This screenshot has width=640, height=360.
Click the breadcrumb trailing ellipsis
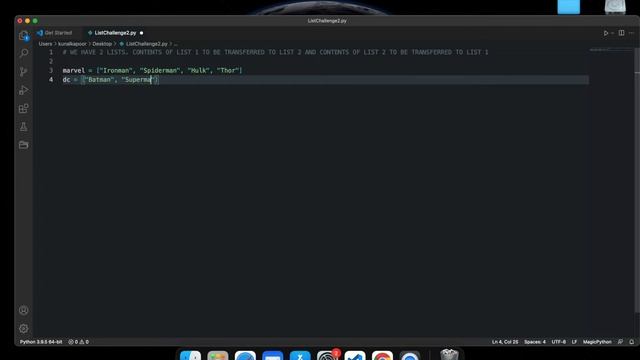click(x=176, y=44)
